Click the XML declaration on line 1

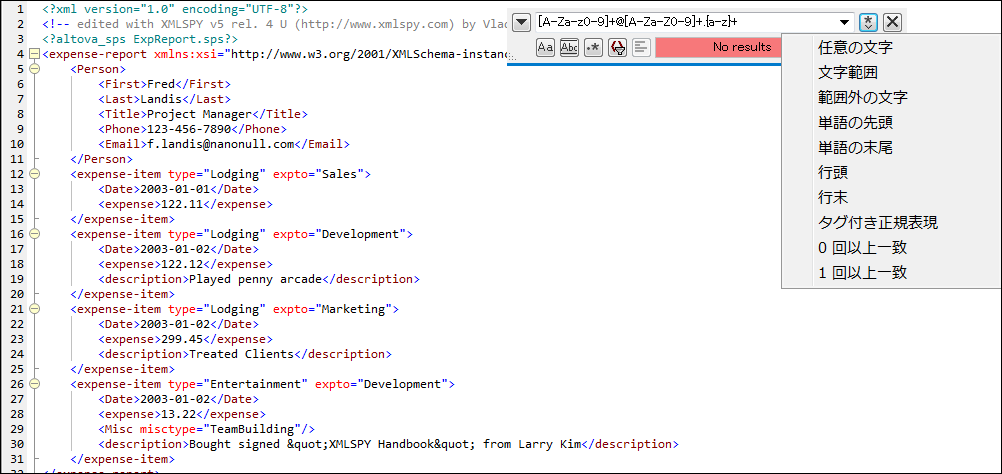click(175, 10)
